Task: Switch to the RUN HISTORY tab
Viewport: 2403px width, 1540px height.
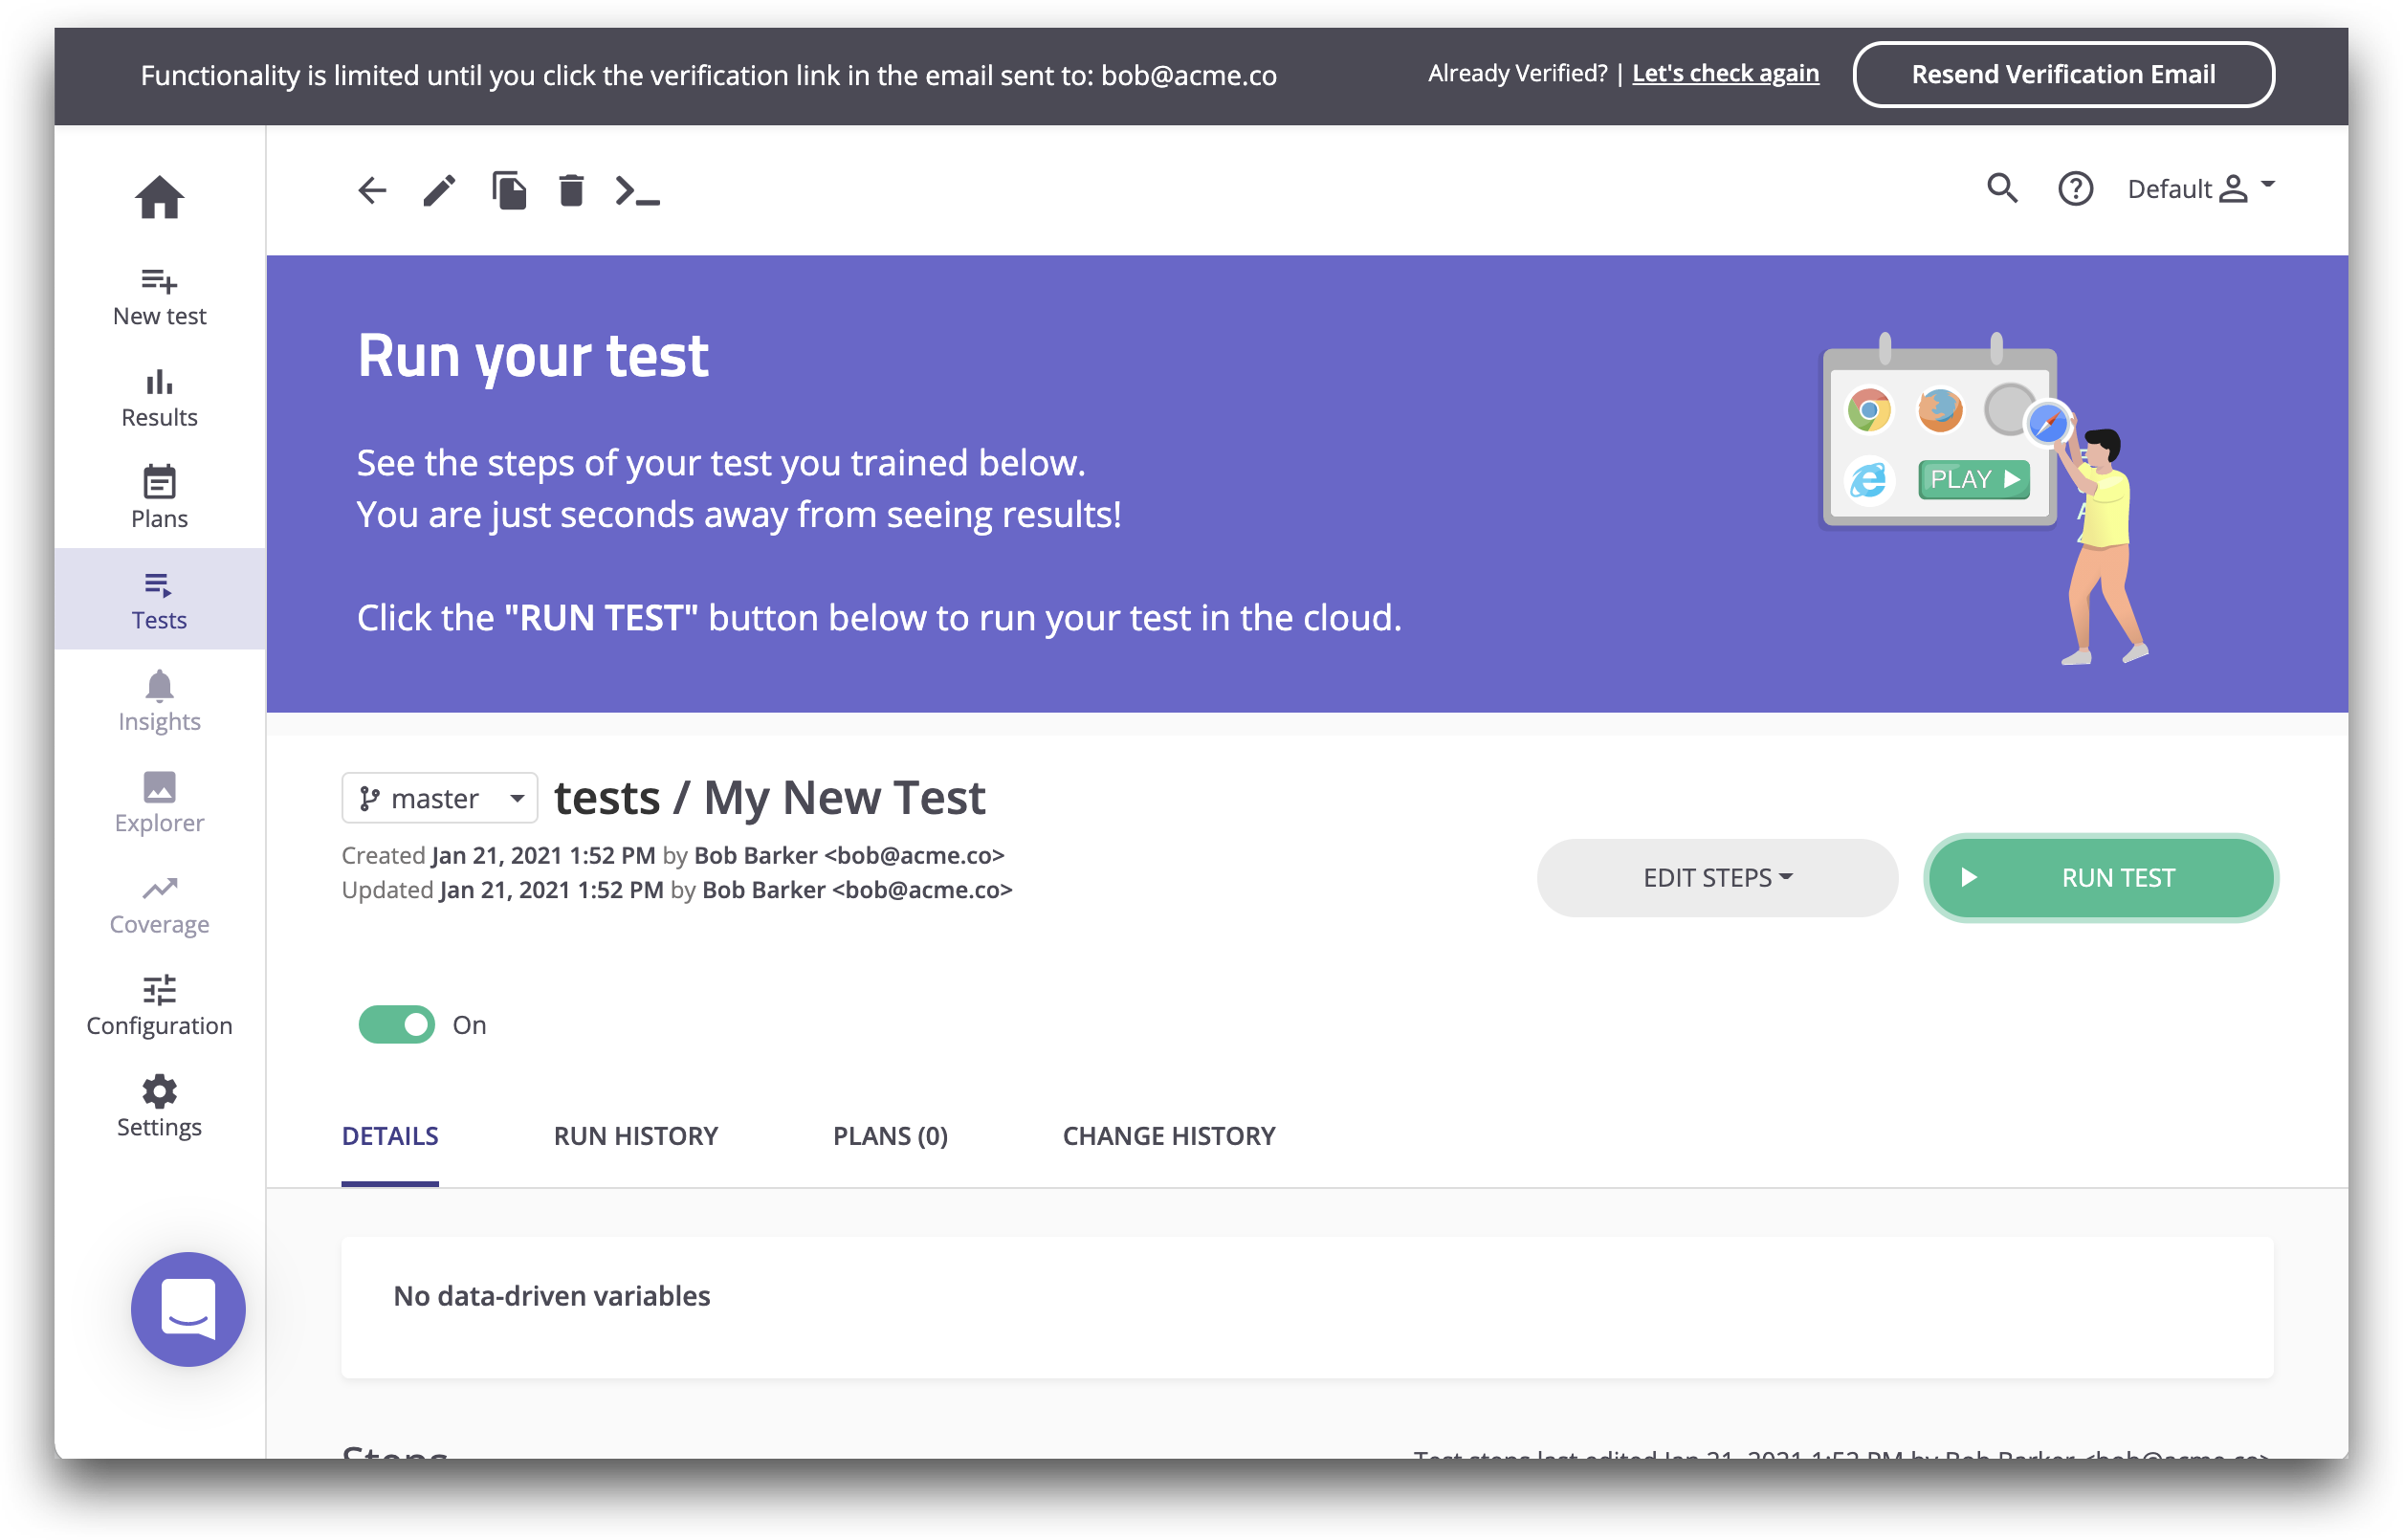Action: coord(636,1136)
